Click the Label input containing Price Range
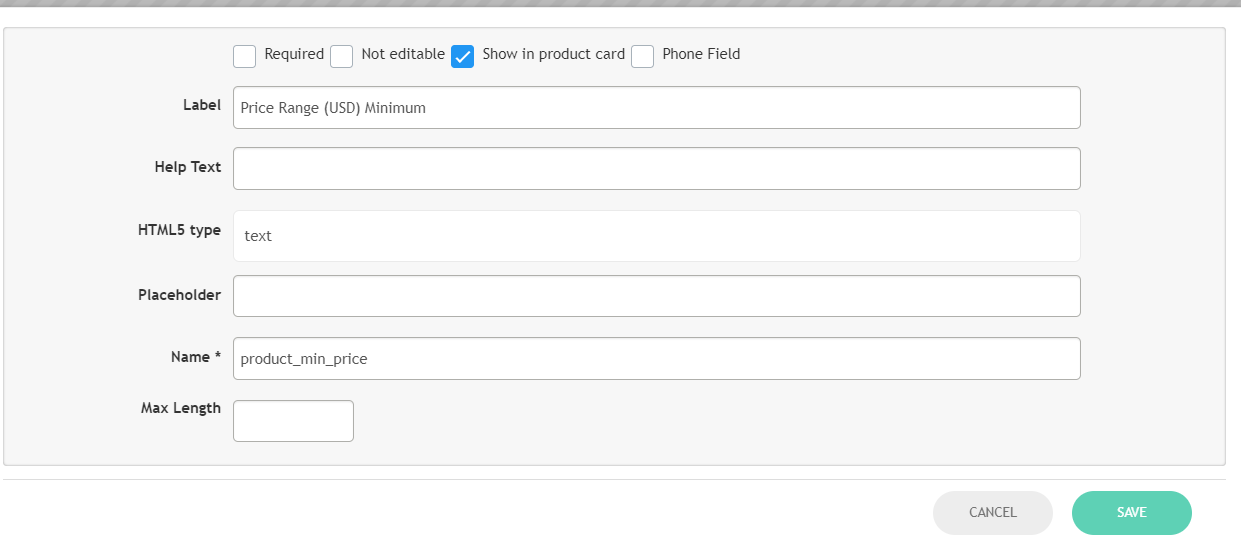Screen dimensions: 1241x552 click(656, 108)
